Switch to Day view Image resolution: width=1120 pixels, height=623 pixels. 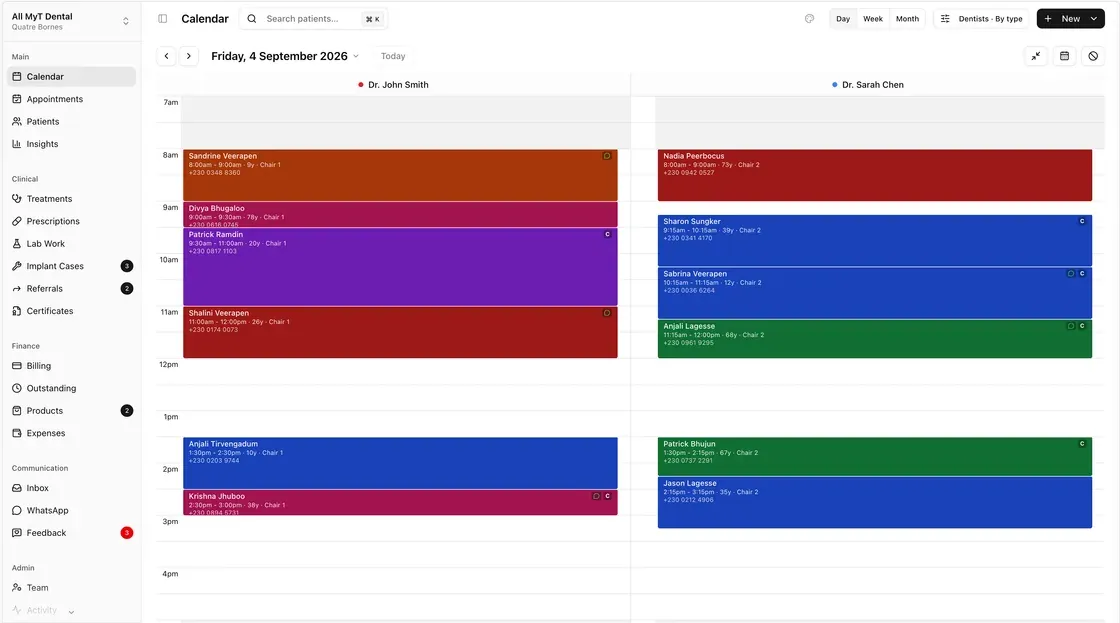point(843,19)
